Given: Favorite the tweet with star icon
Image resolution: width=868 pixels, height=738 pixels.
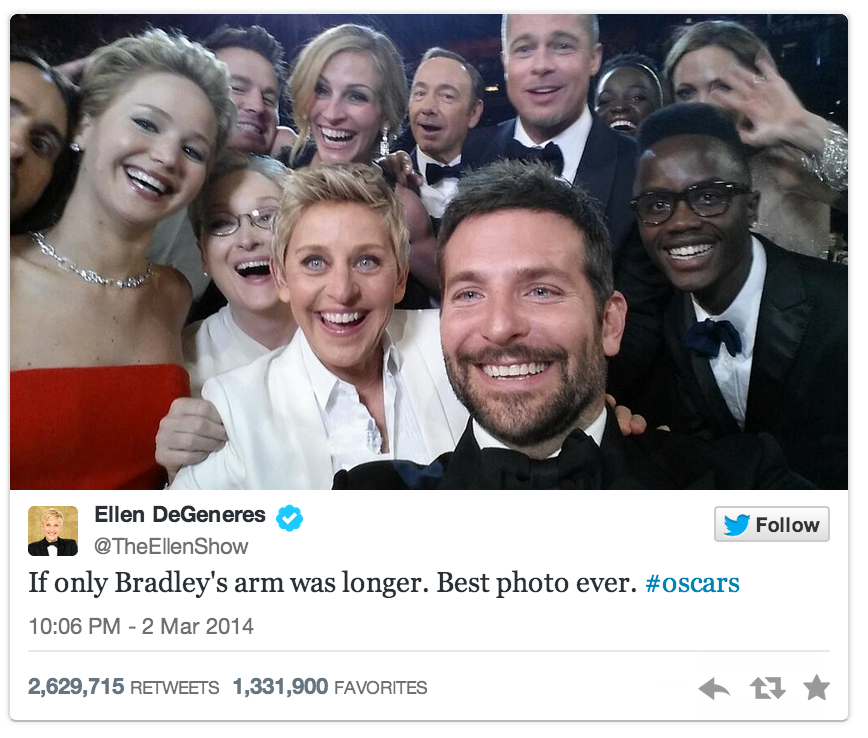Looking at the screenshot, I should [x=817, y=688].
